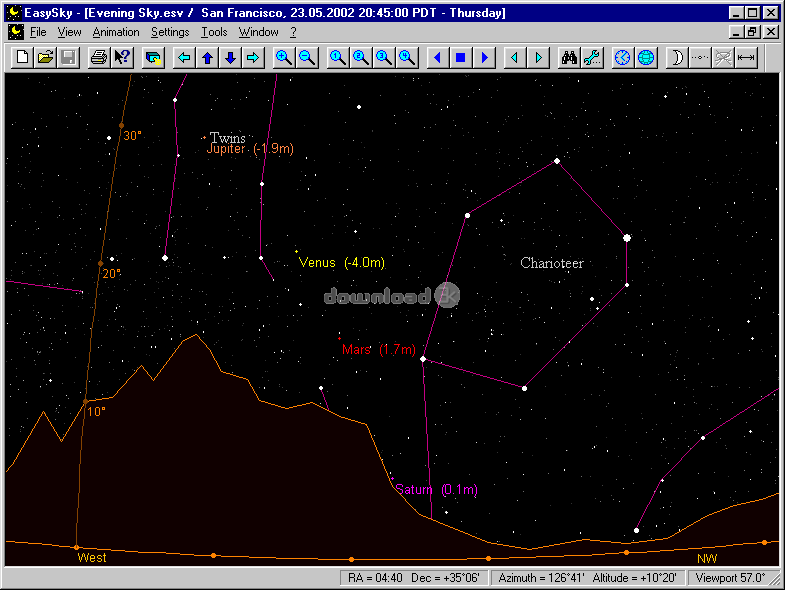Minimize the inner document window
This screenshot has height=590, width=785.
(736, 32)
